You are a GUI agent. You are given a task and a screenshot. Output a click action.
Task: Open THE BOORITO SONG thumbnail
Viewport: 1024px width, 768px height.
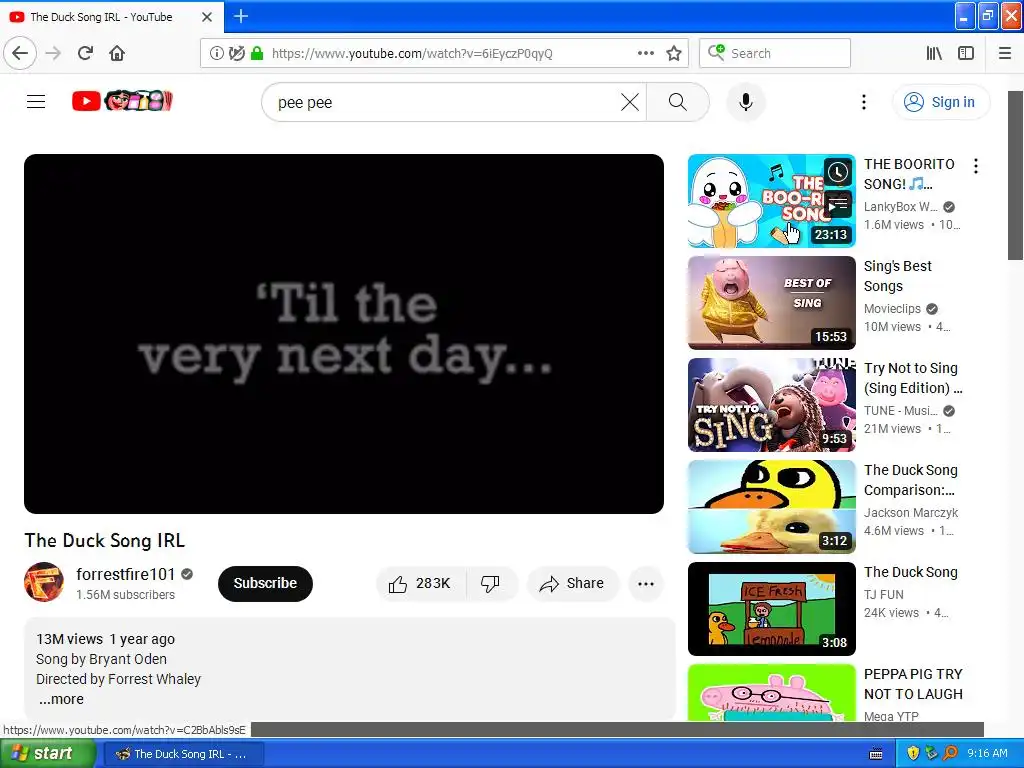point(771,201)
